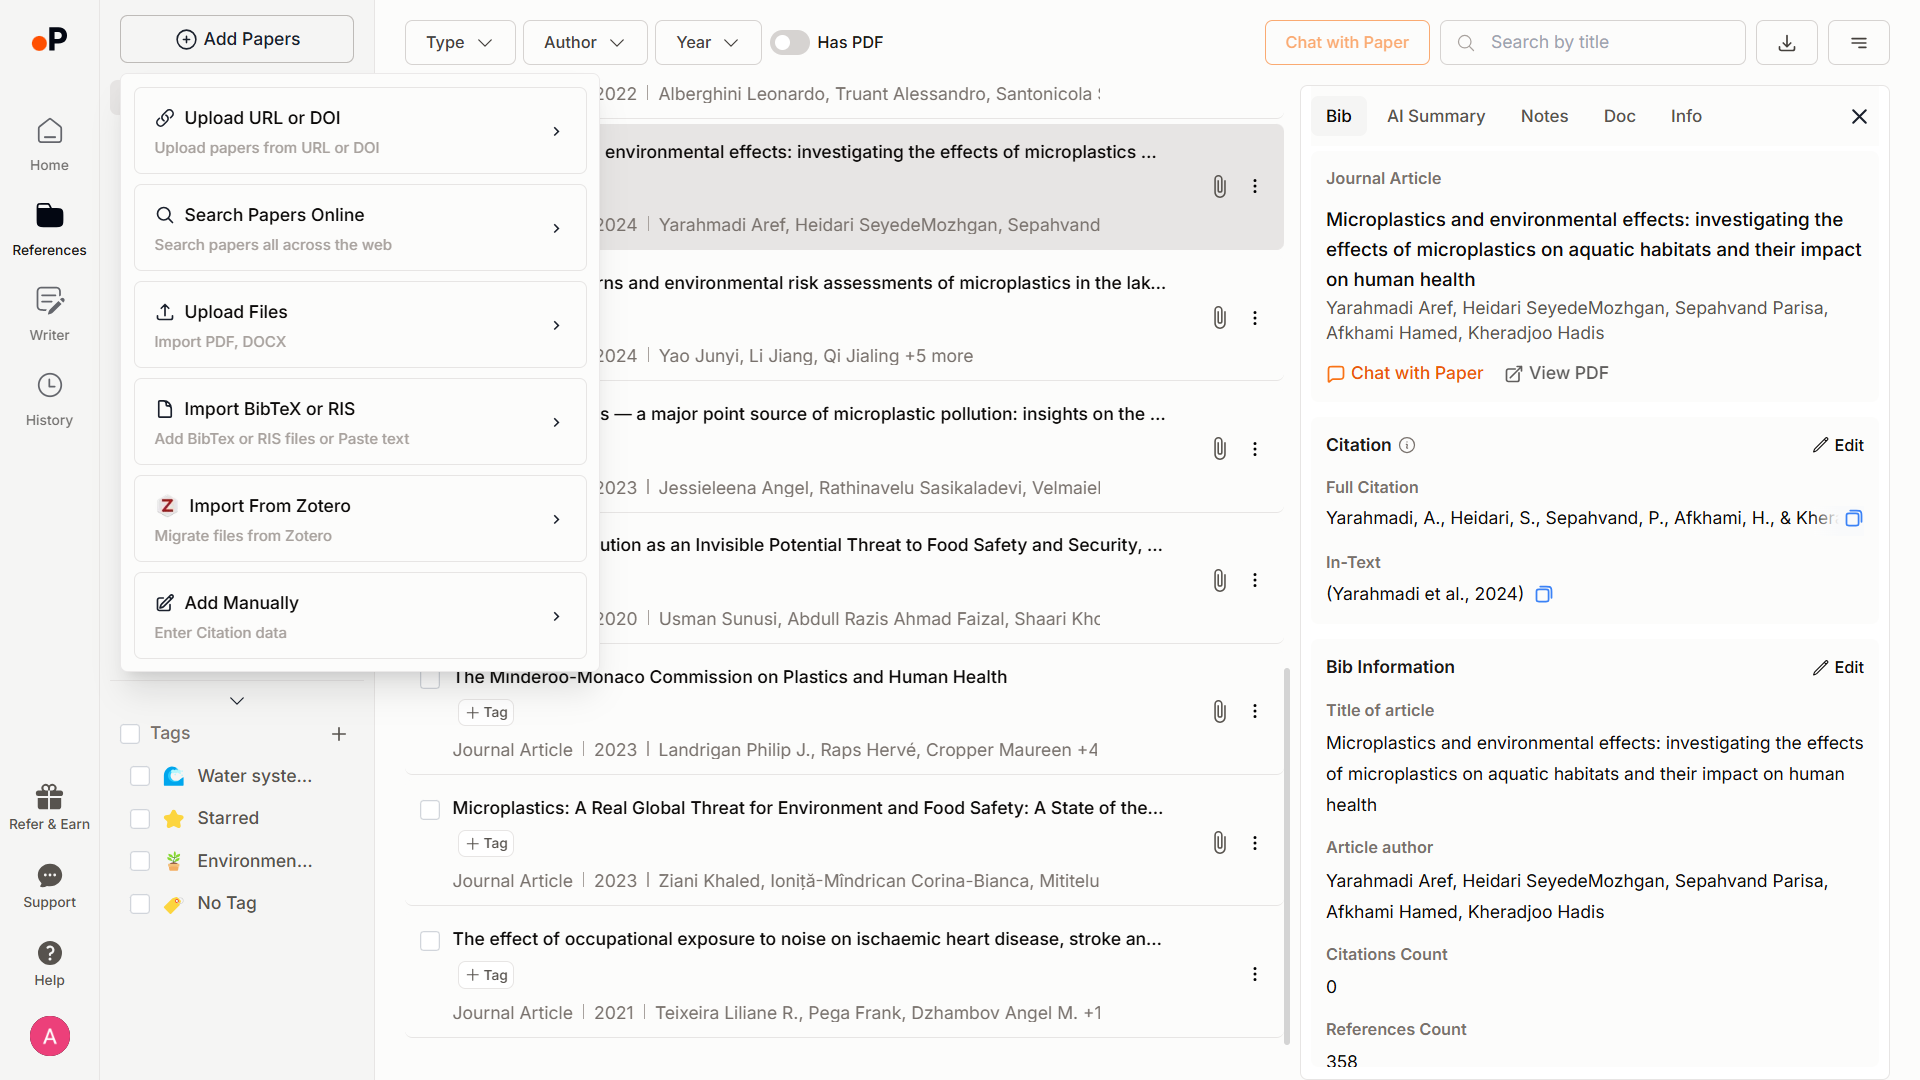
Task: Copy the in-text citation (Yarahmadi et al., 2024)
Action: 1543,595
